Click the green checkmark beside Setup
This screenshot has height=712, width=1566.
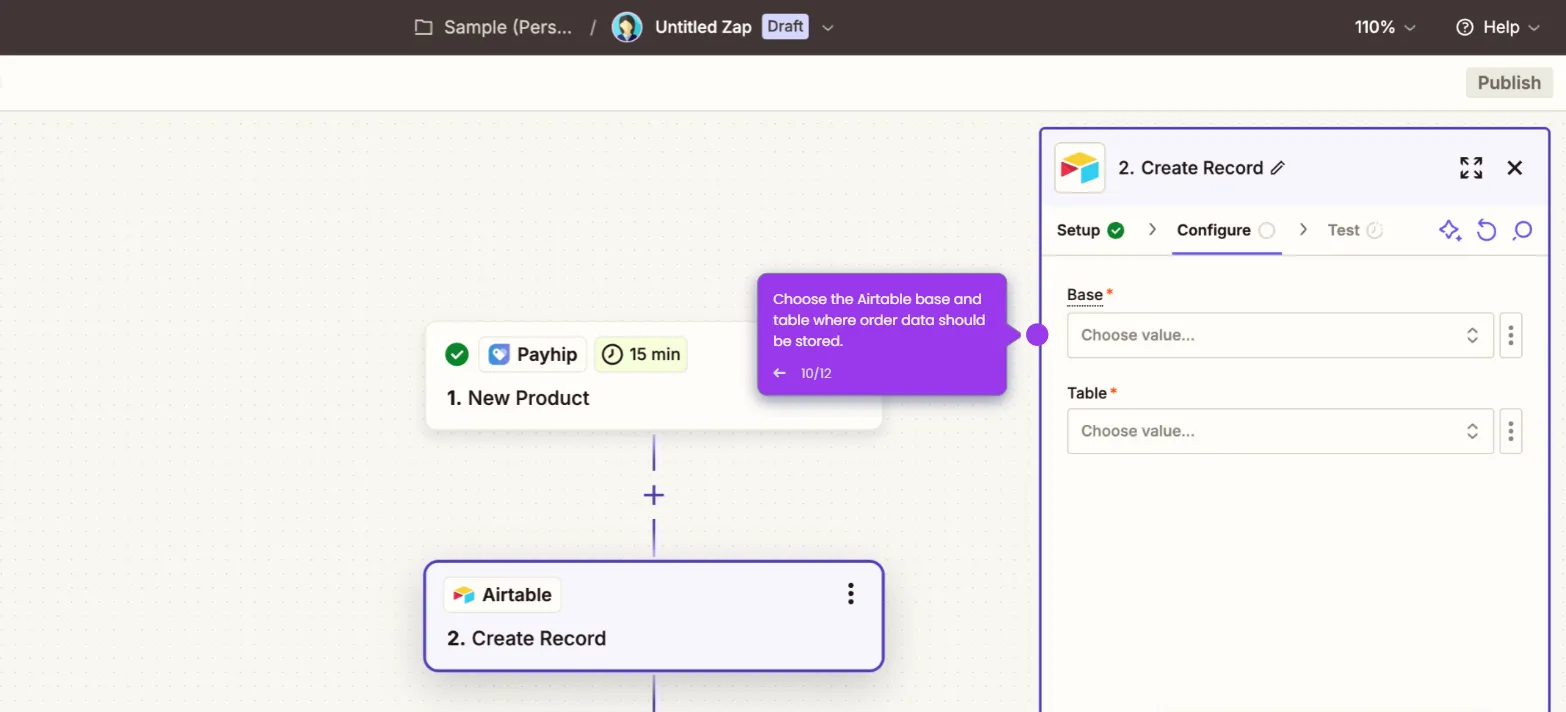coord(1116,230)
